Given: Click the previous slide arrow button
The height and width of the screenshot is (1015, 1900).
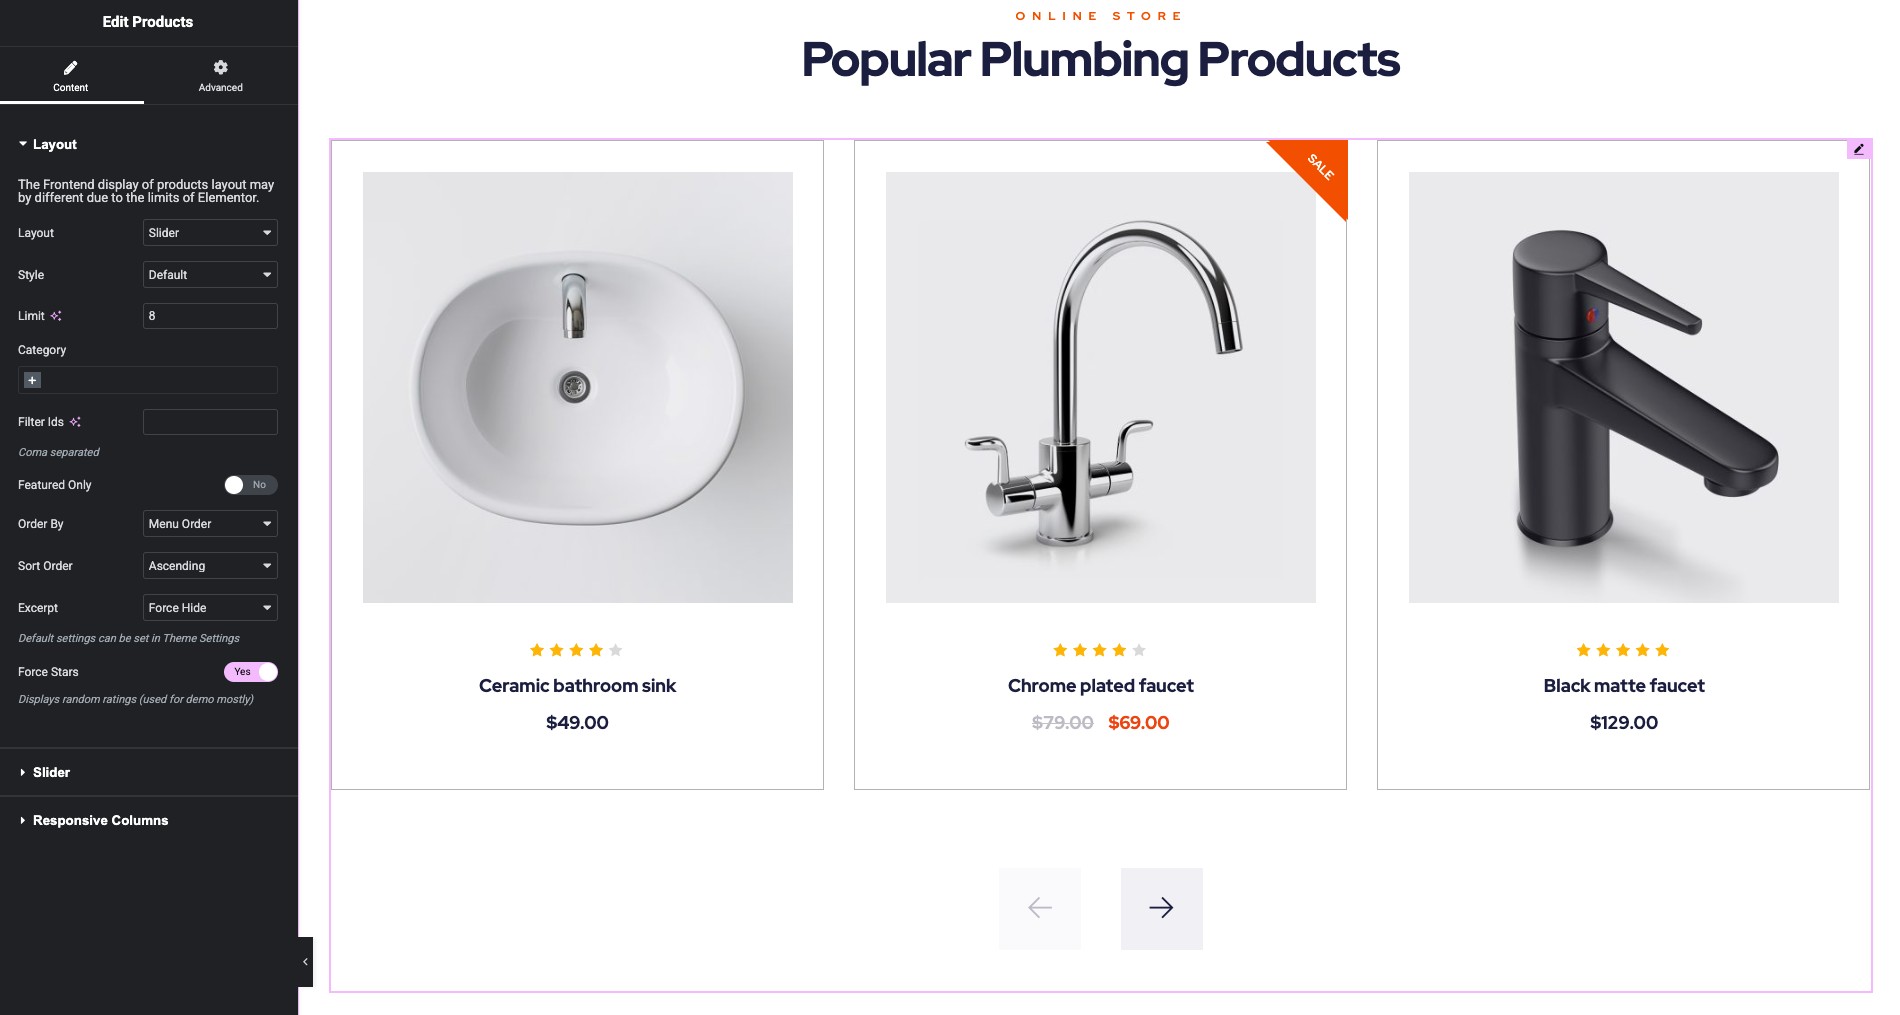Looking at the screenshot, I should (1040, 908).
